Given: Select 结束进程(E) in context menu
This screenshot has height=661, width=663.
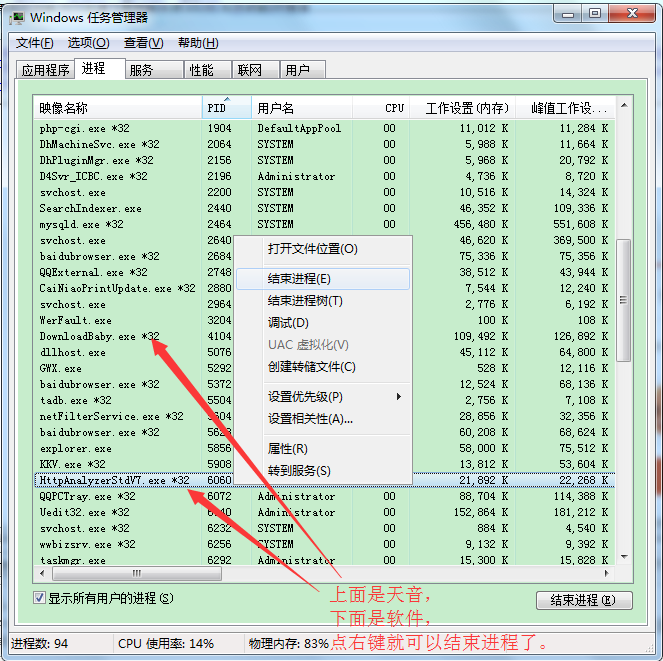Looking at the screenshot, I should pos(299,279).
